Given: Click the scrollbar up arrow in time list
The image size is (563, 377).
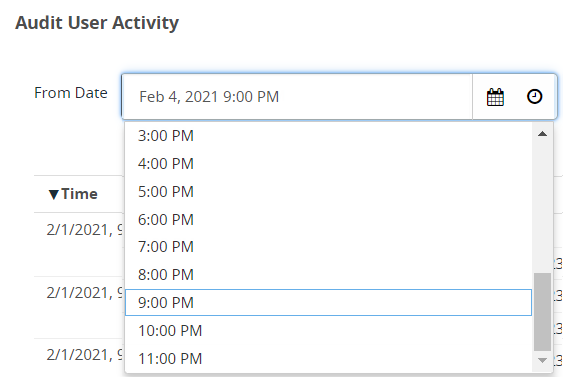Looking at the screenshot, I should pyautogui.click(x=542, y=134).
